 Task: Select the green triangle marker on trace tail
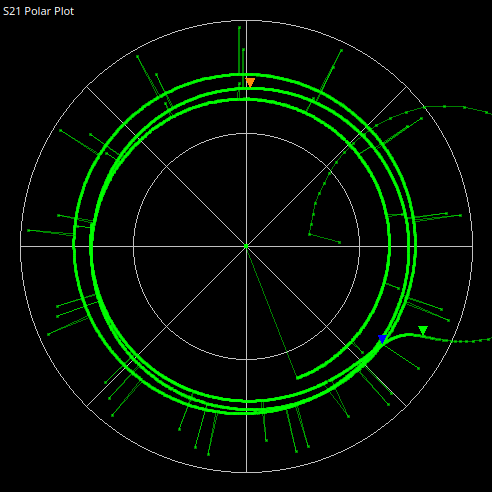[423, 330]
